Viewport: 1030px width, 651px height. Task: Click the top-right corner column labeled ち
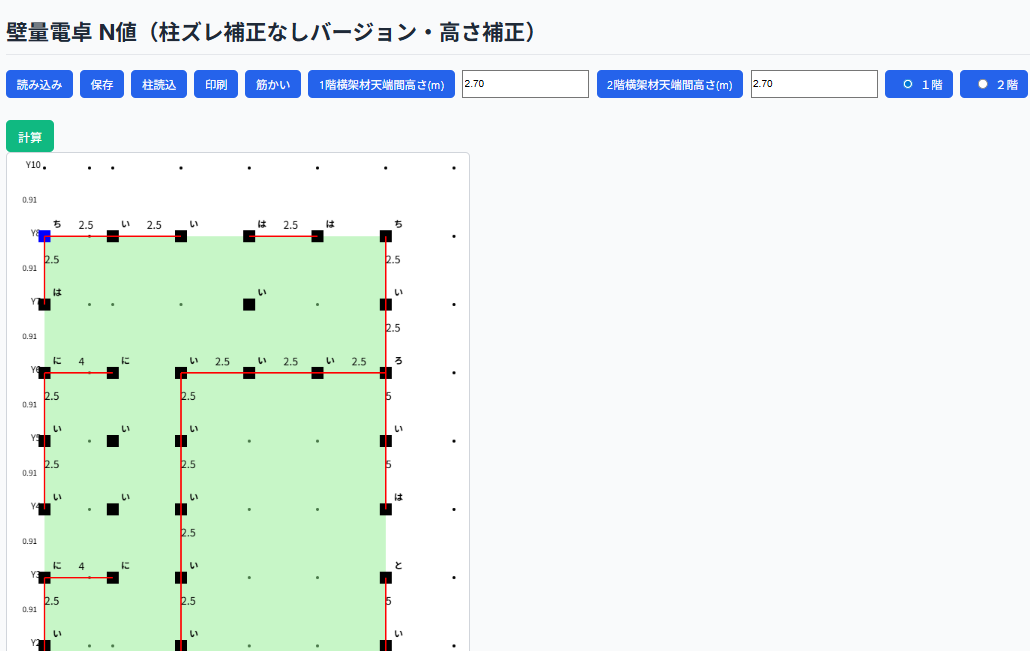pos(386,236)
